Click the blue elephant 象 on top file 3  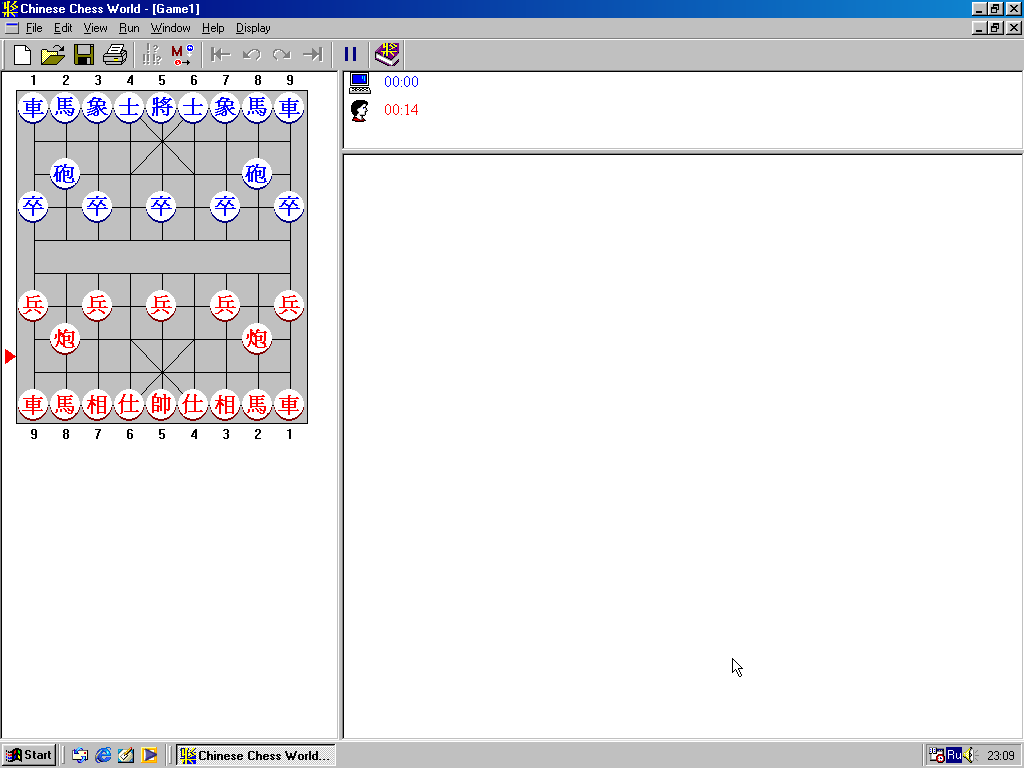[x=97, y=107]
